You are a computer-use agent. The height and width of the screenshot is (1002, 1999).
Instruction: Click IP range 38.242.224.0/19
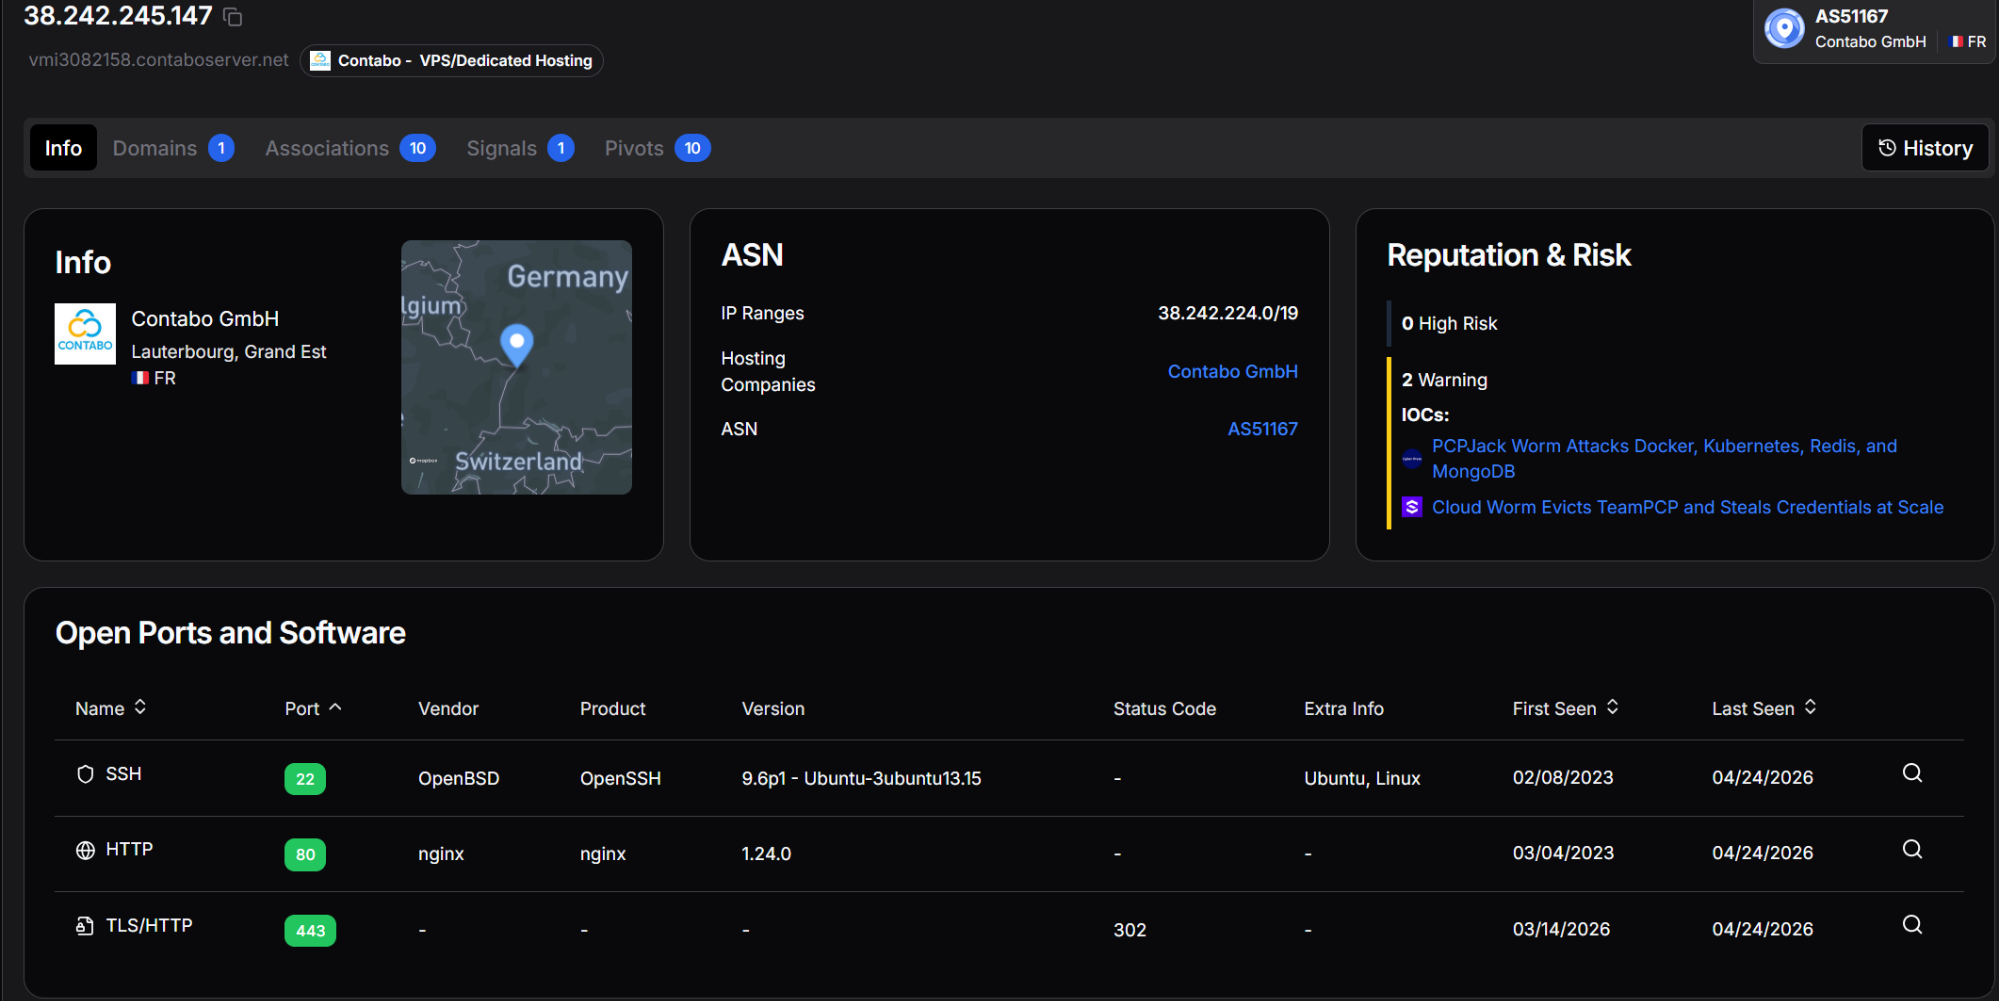pos(1227,313)
